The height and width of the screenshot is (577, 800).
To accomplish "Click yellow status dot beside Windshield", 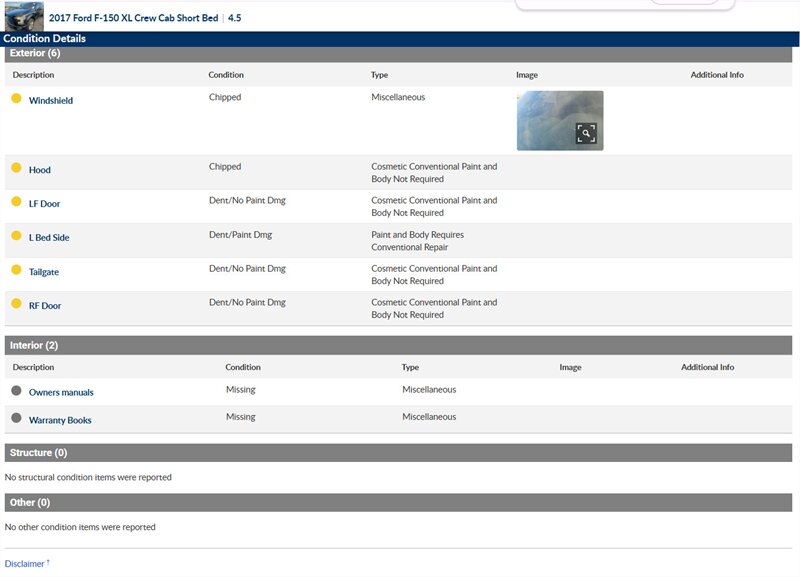I will tap(16, 98).
